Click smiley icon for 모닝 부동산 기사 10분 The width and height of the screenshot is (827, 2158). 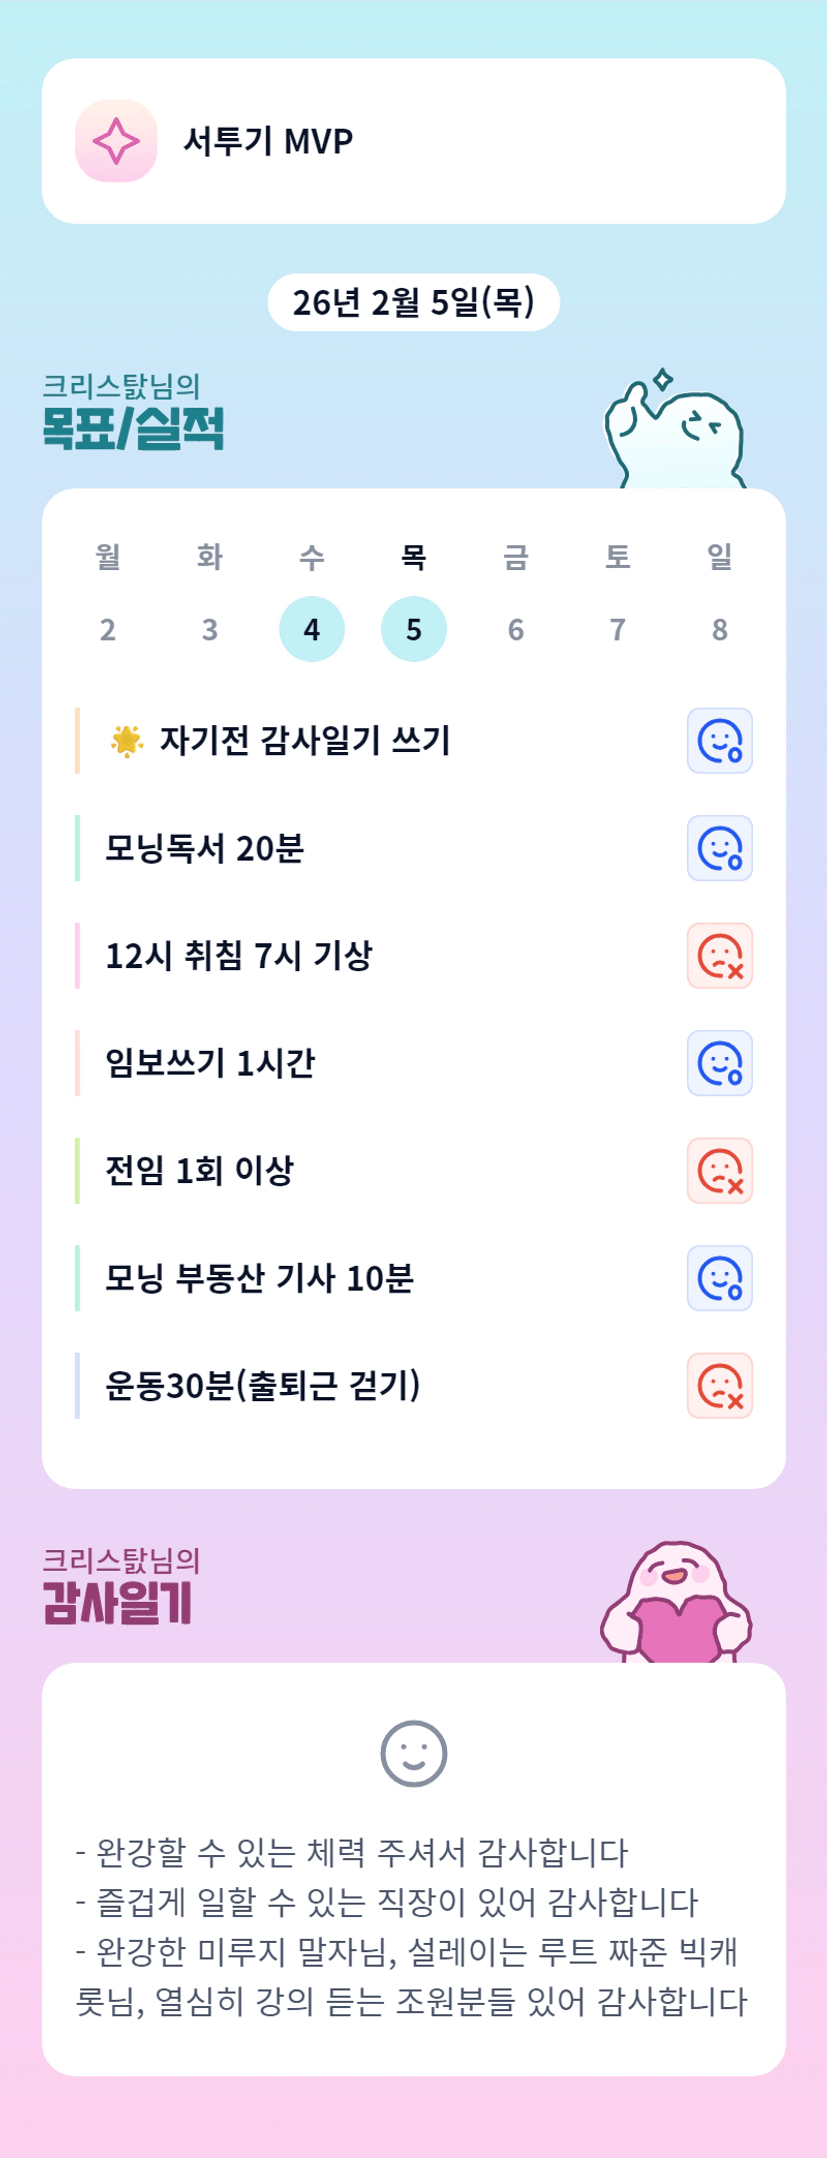click(x=719, y=1278)
